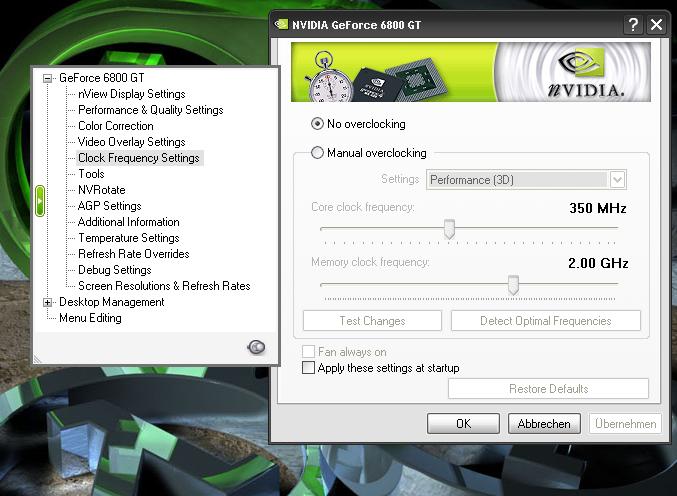Select the No overclocking radio button
677x496 pixels.
coord(317,124)
